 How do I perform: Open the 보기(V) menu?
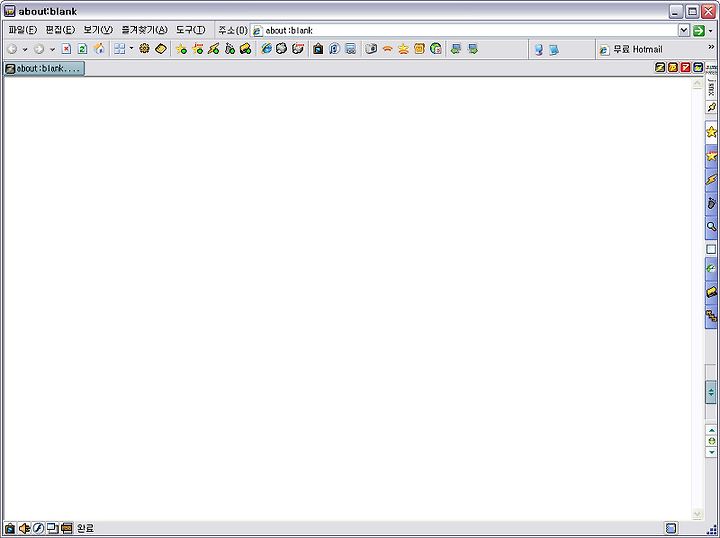pos(98,30)
